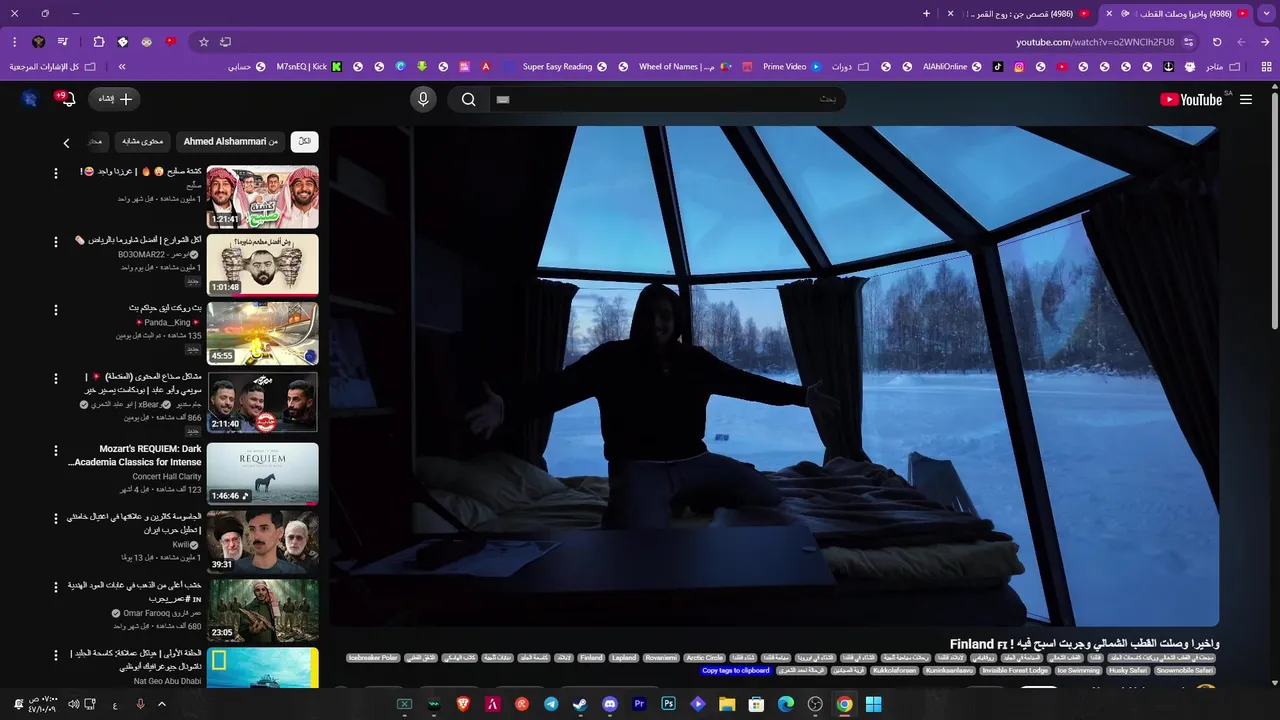
Task: Open the 23:05 Omar Farooq thumbnail
Action: [x=262, y=610]
